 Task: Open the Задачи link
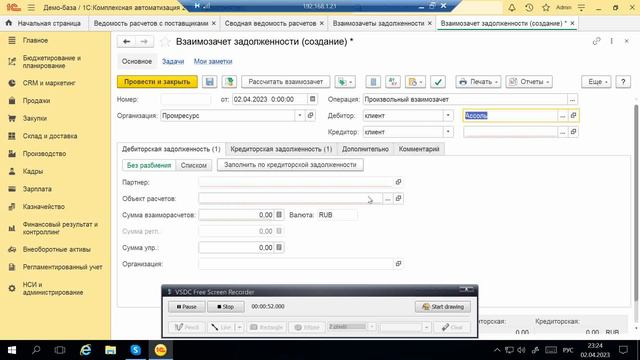[x=173, y=62]
